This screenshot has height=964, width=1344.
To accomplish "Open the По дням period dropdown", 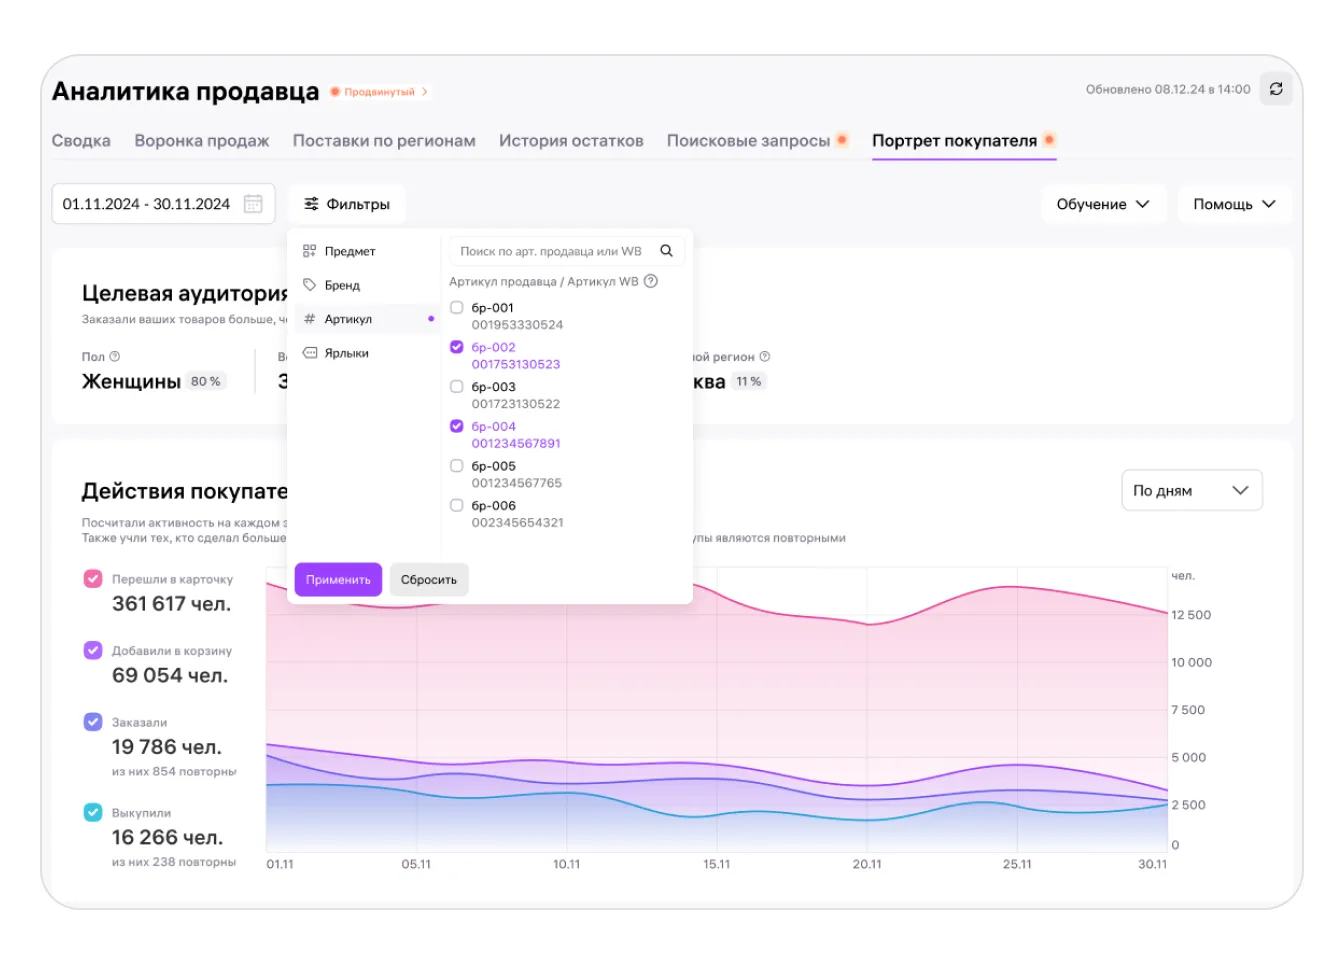I will click(1191, 490).
